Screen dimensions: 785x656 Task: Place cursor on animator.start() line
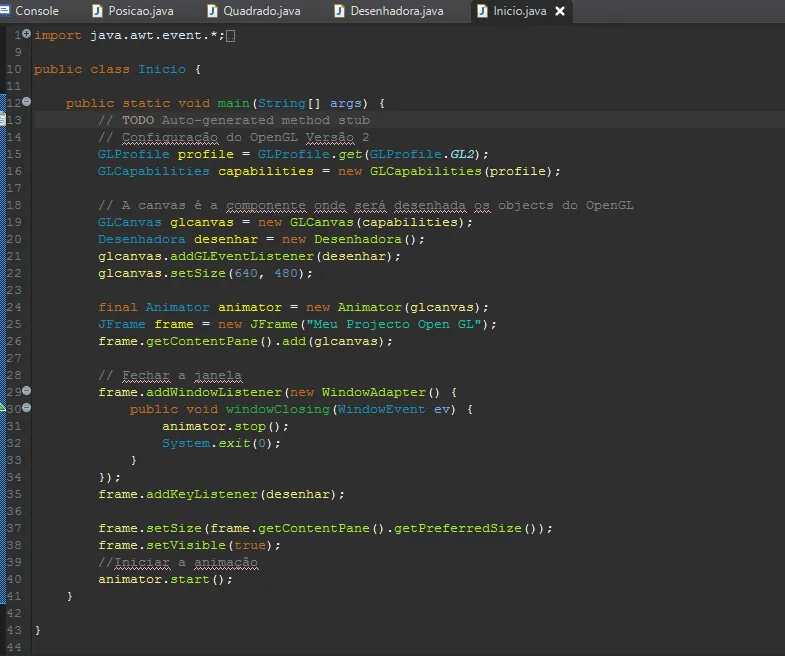click(x=165, y=579)
